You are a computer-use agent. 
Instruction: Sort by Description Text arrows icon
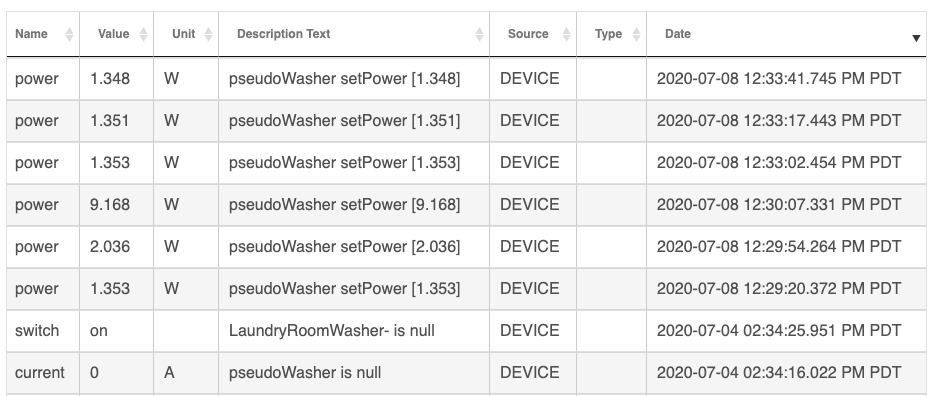(x=480, y=34)
